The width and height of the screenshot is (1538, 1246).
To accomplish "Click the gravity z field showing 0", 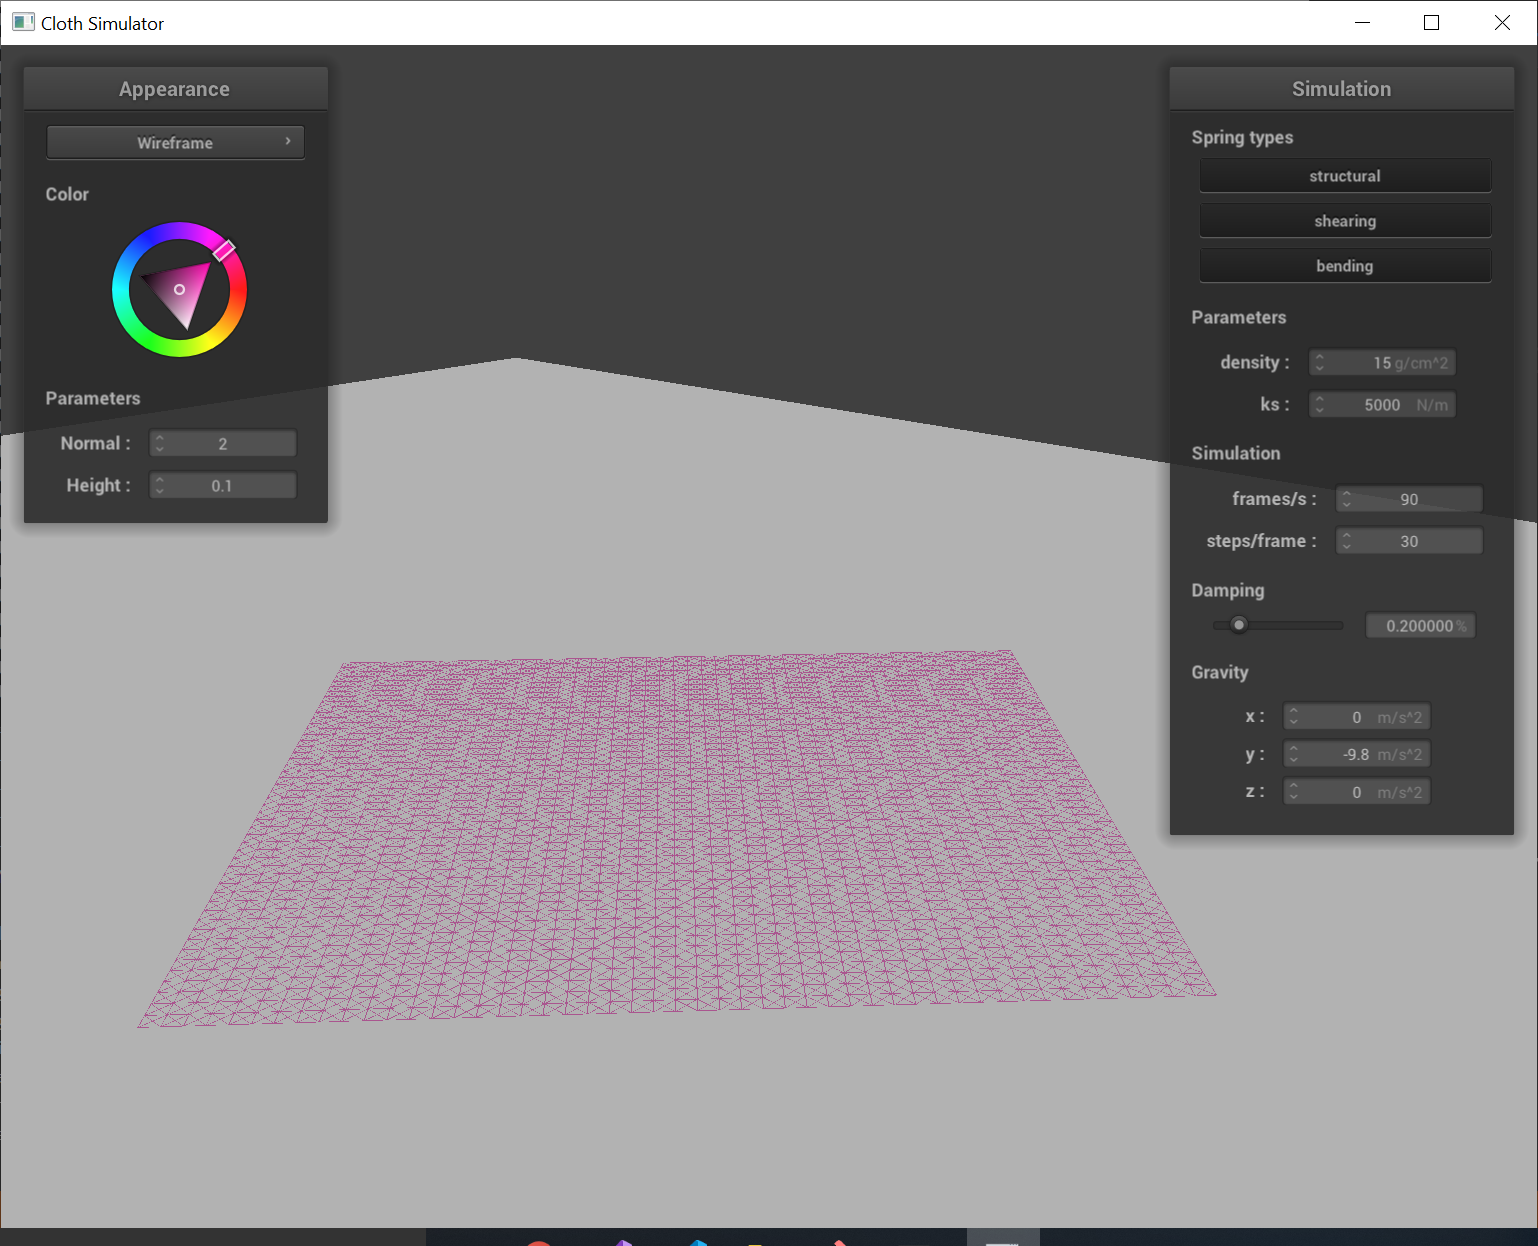I will pyautogui.click(x=1357, y=792).
